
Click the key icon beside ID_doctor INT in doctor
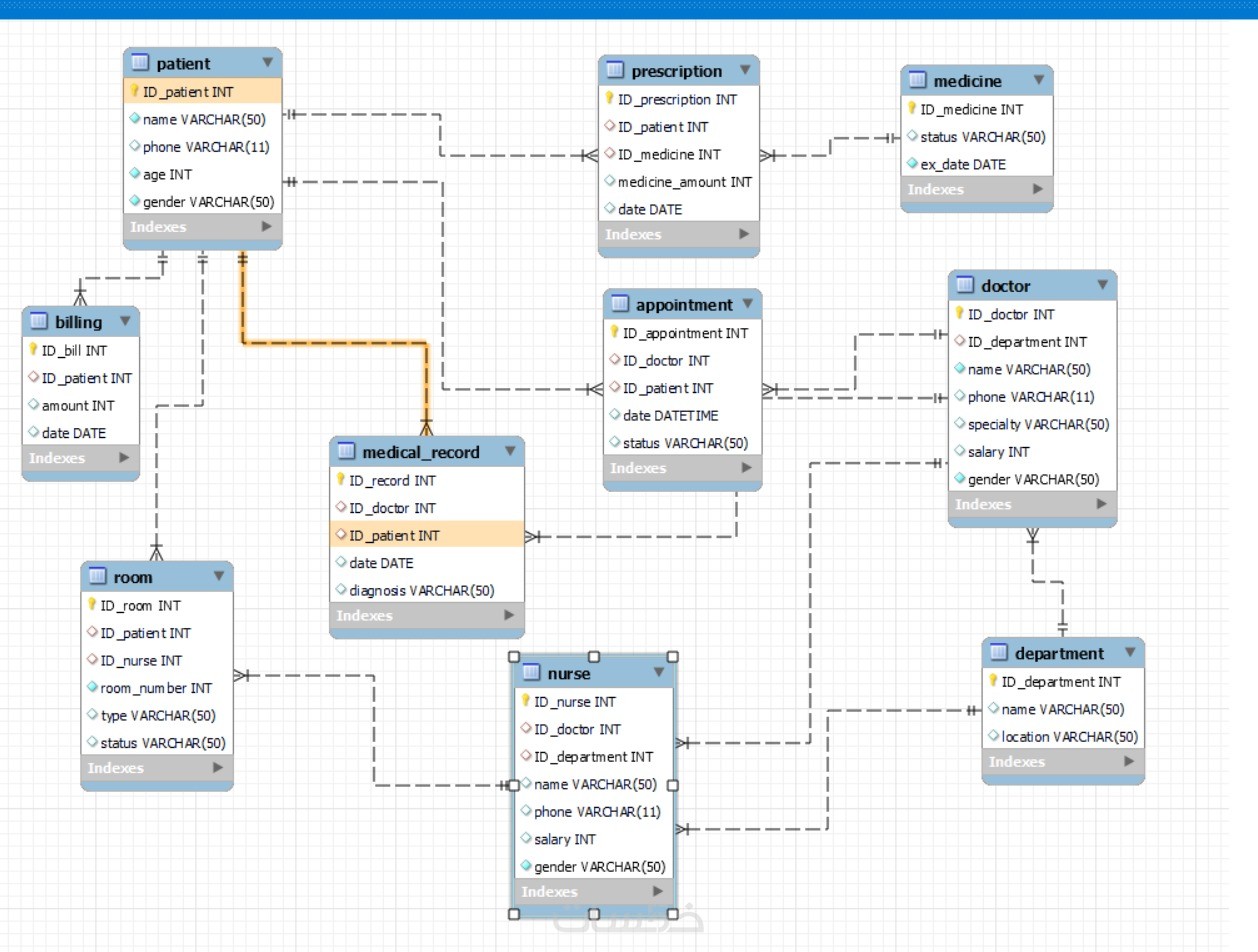point(959,314)
